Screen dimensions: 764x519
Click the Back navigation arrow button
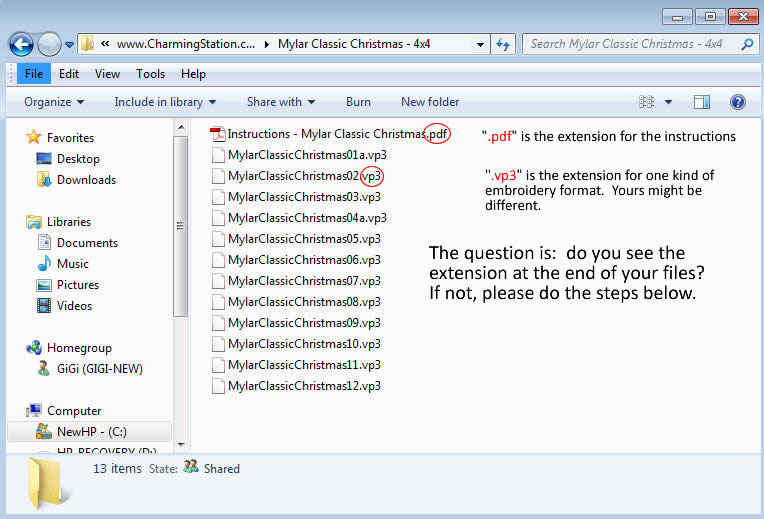point(21,44)
